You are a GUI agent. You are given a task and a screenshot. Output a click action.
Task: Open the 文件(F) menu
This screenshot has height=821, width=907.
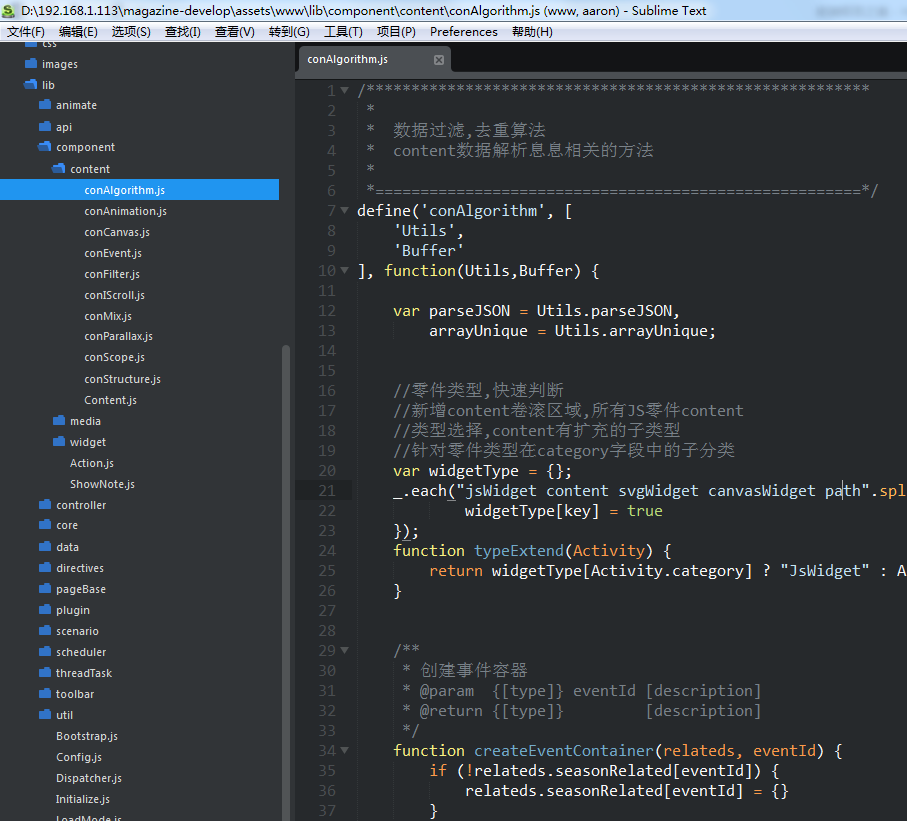(x=25, y=32)
